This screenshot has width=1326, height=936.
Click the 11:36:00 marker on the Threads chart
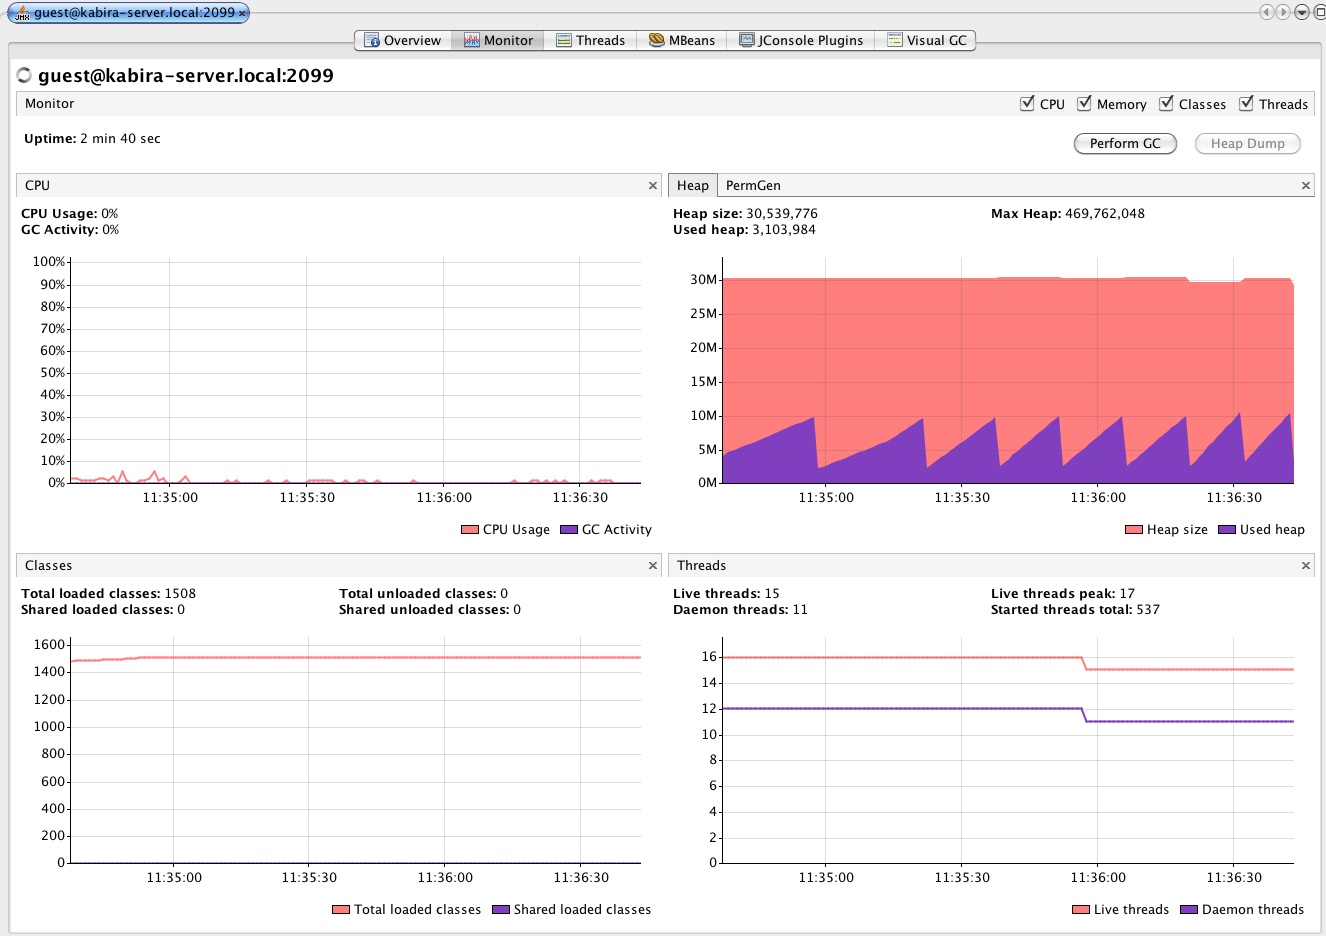[1098, 878]
